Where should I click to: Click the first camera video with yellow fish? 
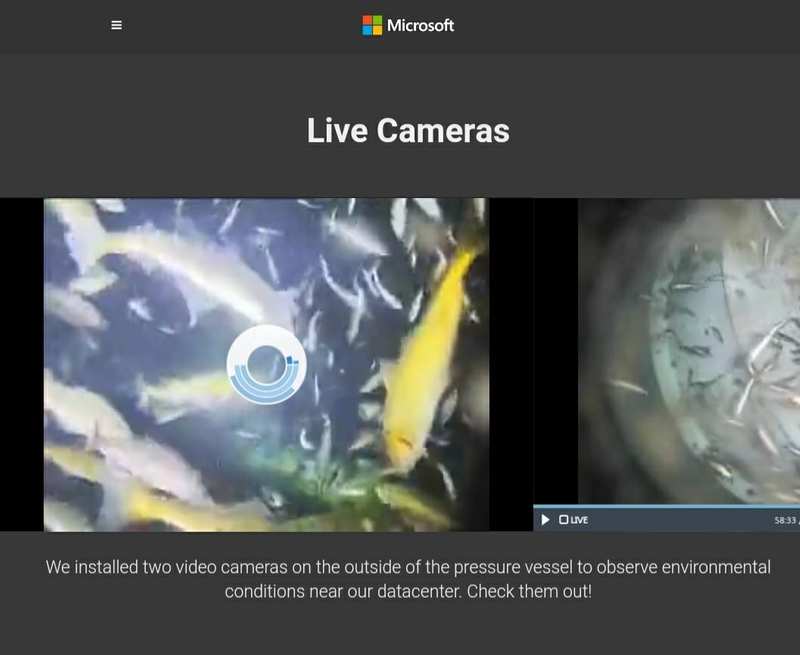click(x=266, y=364)
